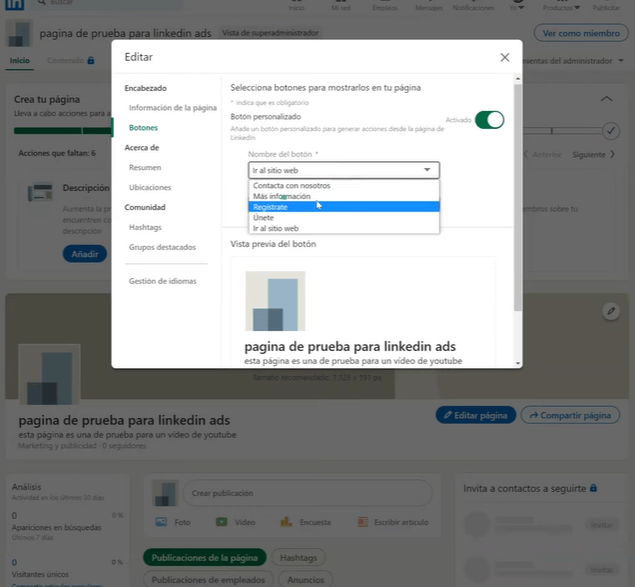Click the 'Editar página' button

(475, 415)
